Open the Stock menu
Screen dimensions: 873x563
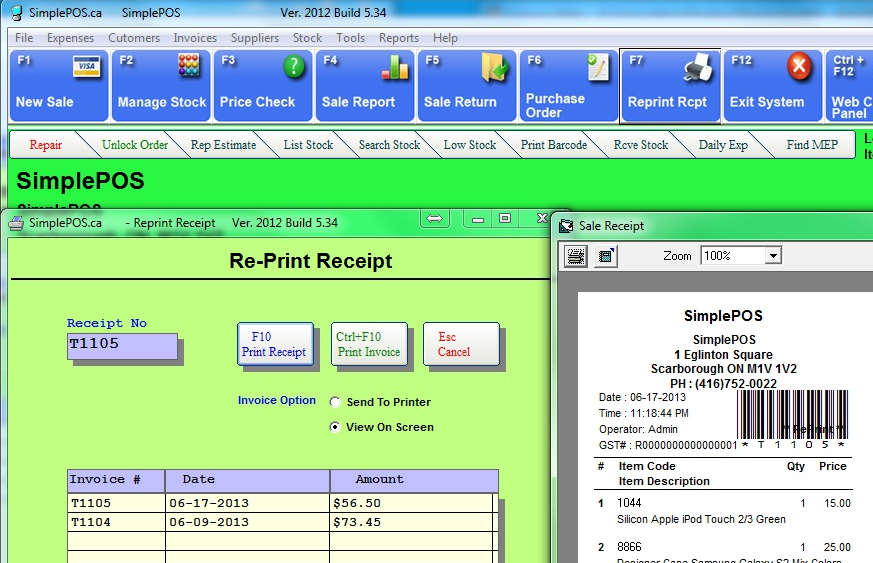307,38
